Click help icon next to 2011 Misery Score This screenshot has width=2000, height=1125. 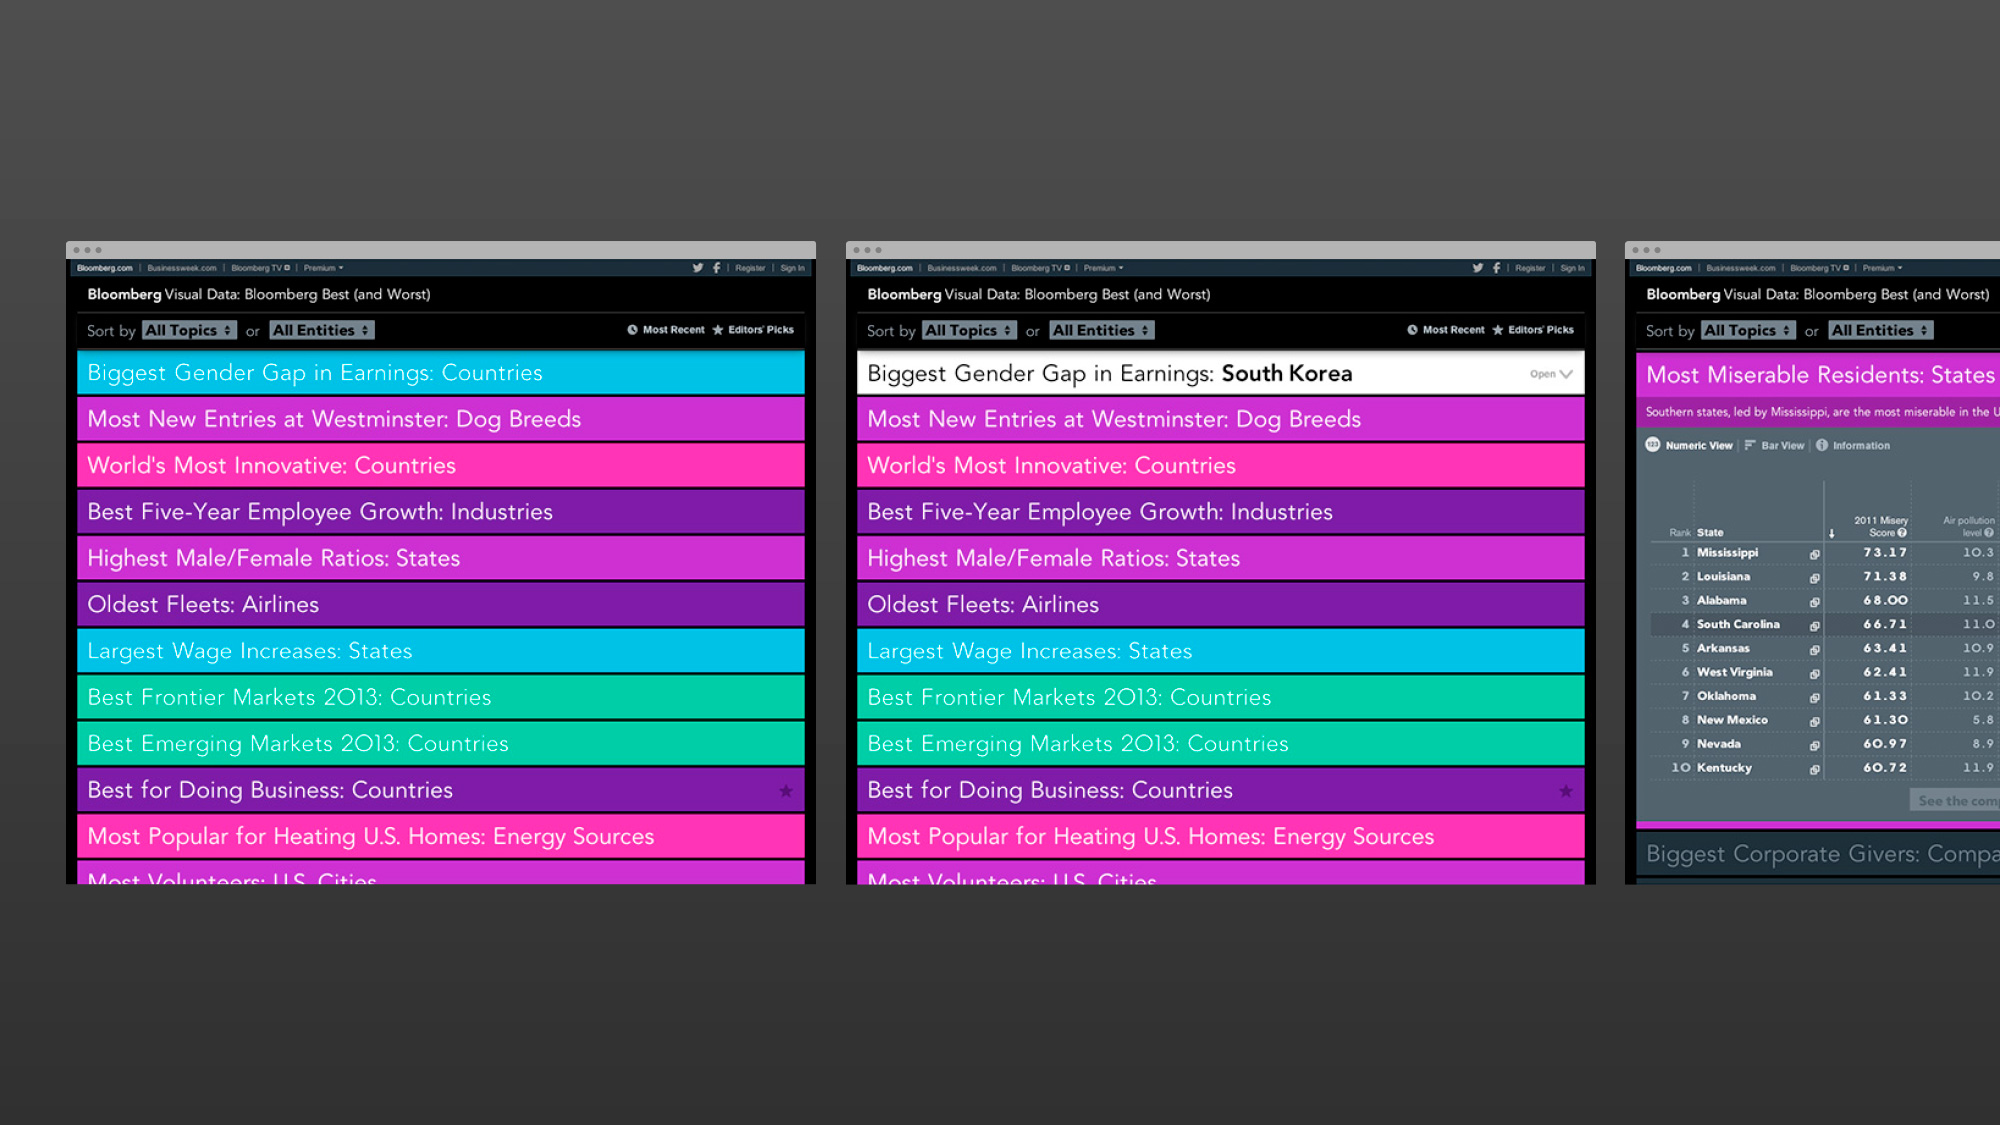[1902, 533]
